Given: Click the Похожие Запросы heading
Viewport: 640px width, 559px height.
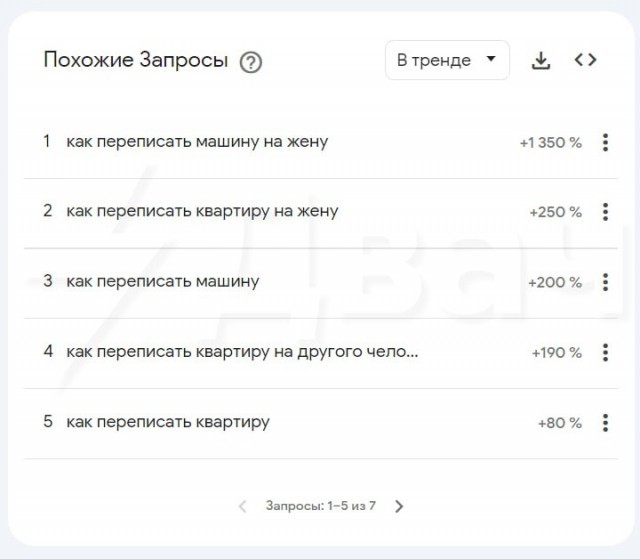Looking at the screenshot, I should coord(136,60).
